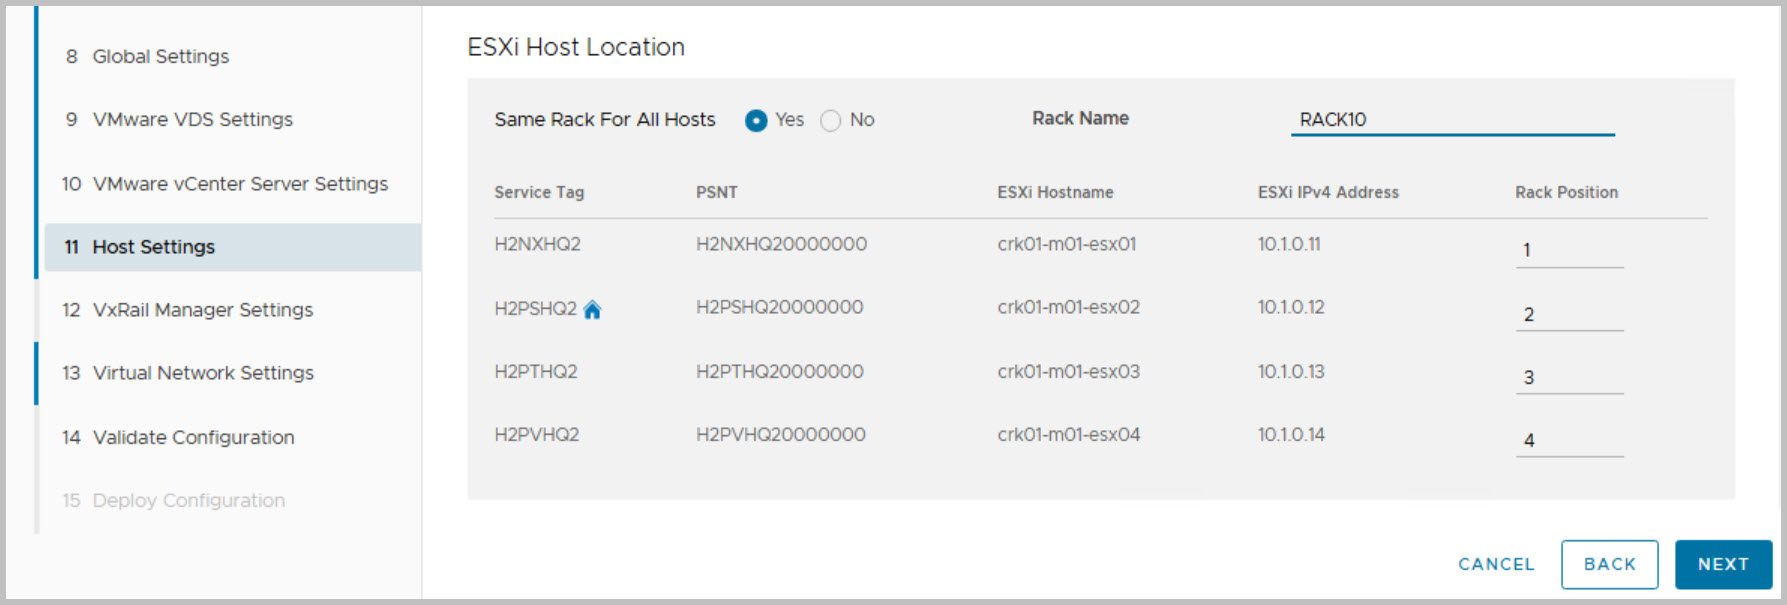Go to VMware VDS Settings step
This screenshot has height=605, width=1787.
(x=192, y=120)
